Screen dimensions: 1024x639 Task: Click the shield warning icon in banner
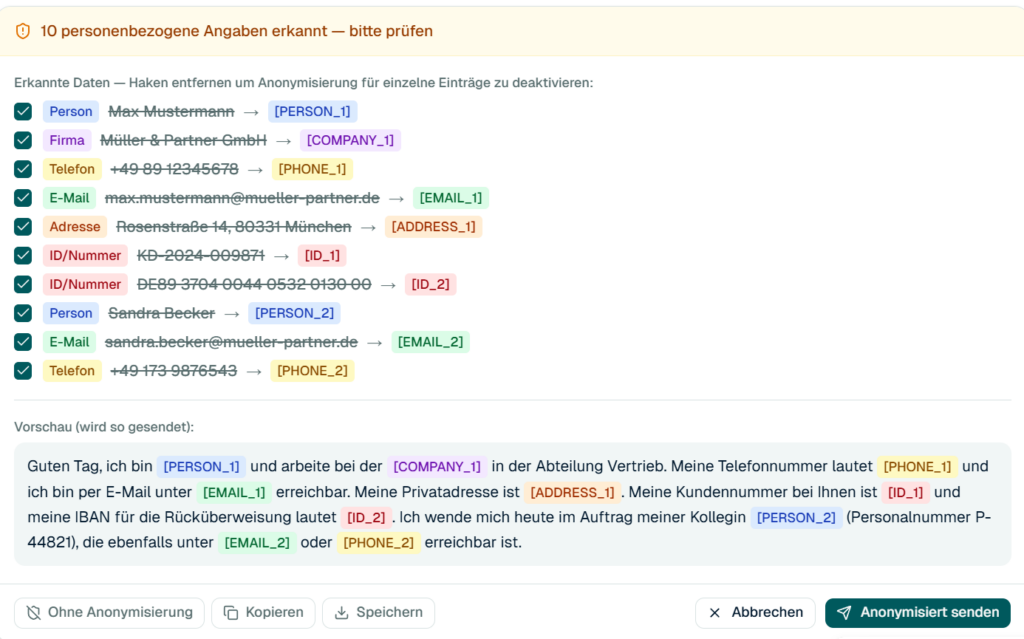[x=23, y=31]
